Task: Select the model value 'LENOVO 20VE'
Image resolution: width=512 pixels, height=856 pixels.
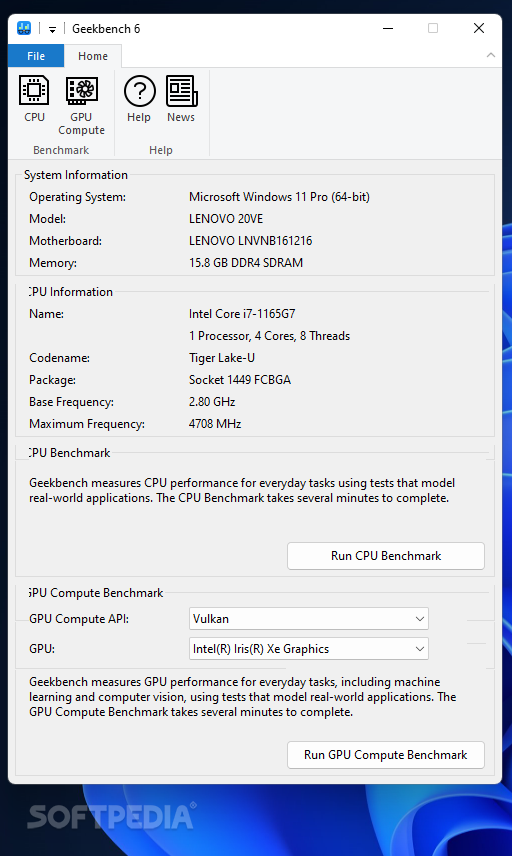Action: click(x=226, y=219)
